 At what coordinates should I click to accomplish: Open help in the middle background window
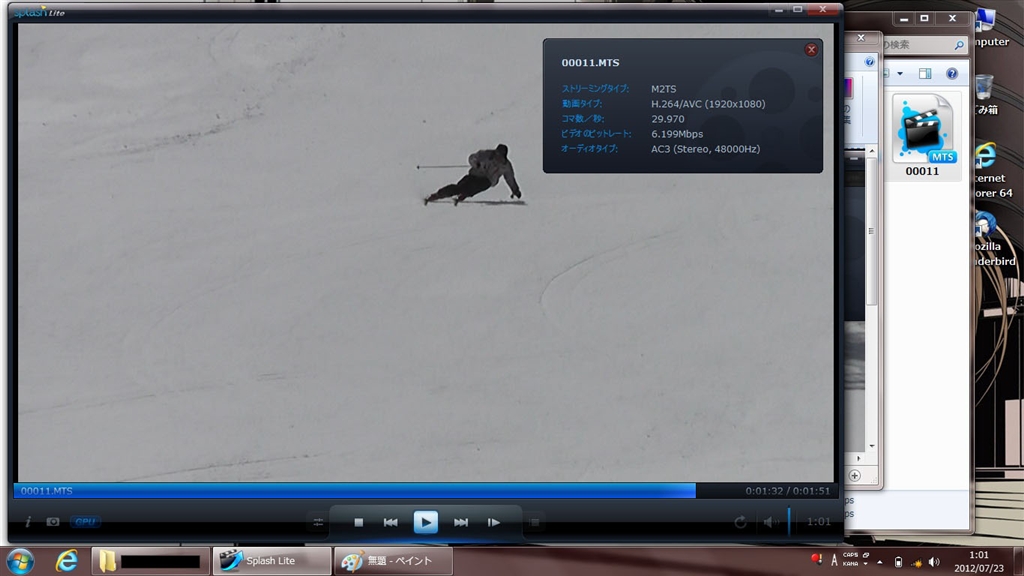tap(869, 62)
